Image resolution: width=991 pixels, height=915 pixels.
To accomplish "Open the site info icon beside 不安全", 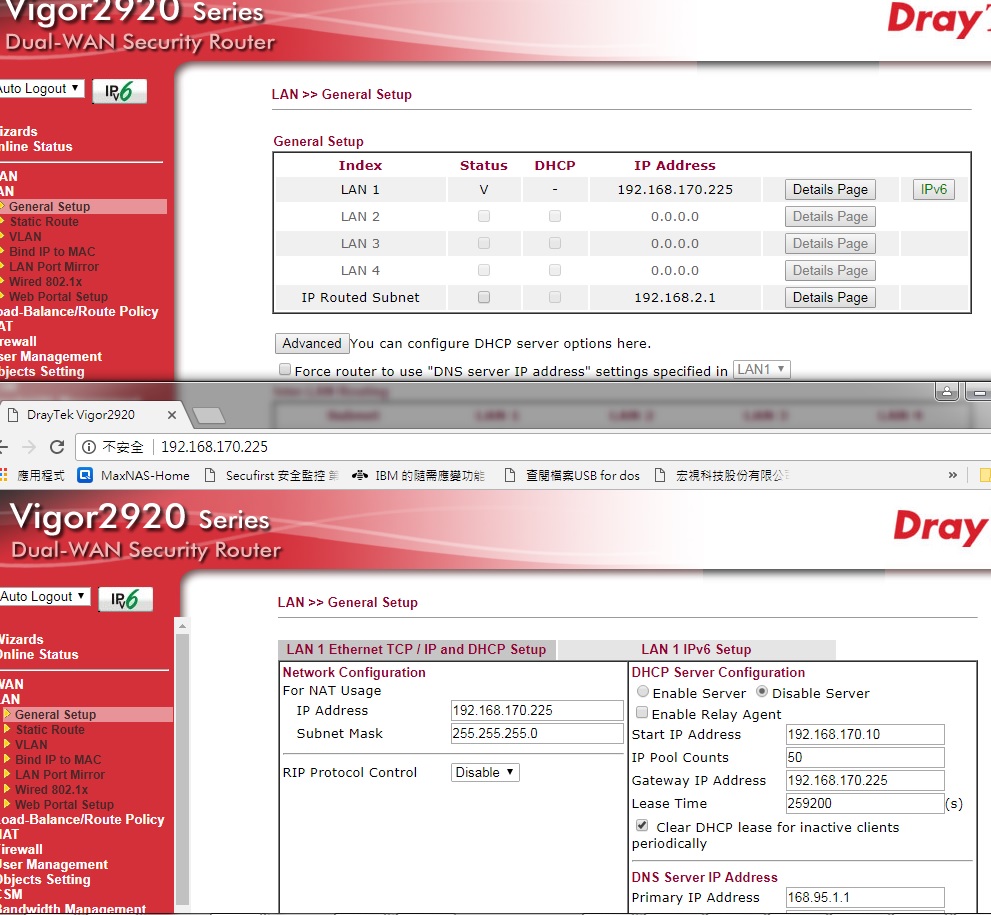I will coord(89,447).
